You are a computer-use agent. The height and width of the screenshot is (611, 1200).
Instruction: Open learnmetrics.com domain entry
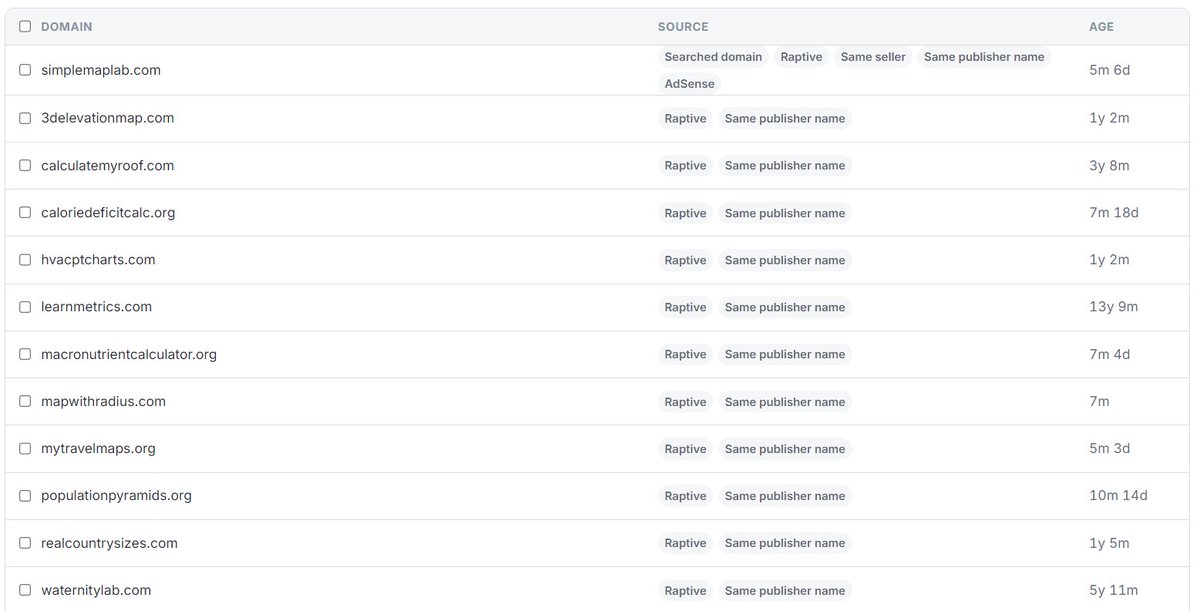(97, 307)
